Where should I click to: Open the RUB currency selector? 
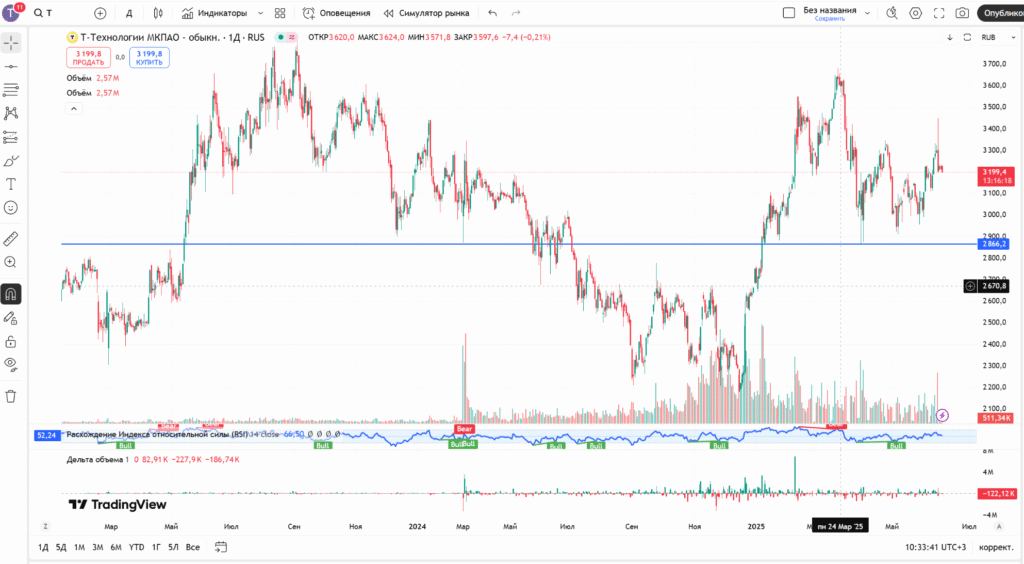tap(999, 37)
